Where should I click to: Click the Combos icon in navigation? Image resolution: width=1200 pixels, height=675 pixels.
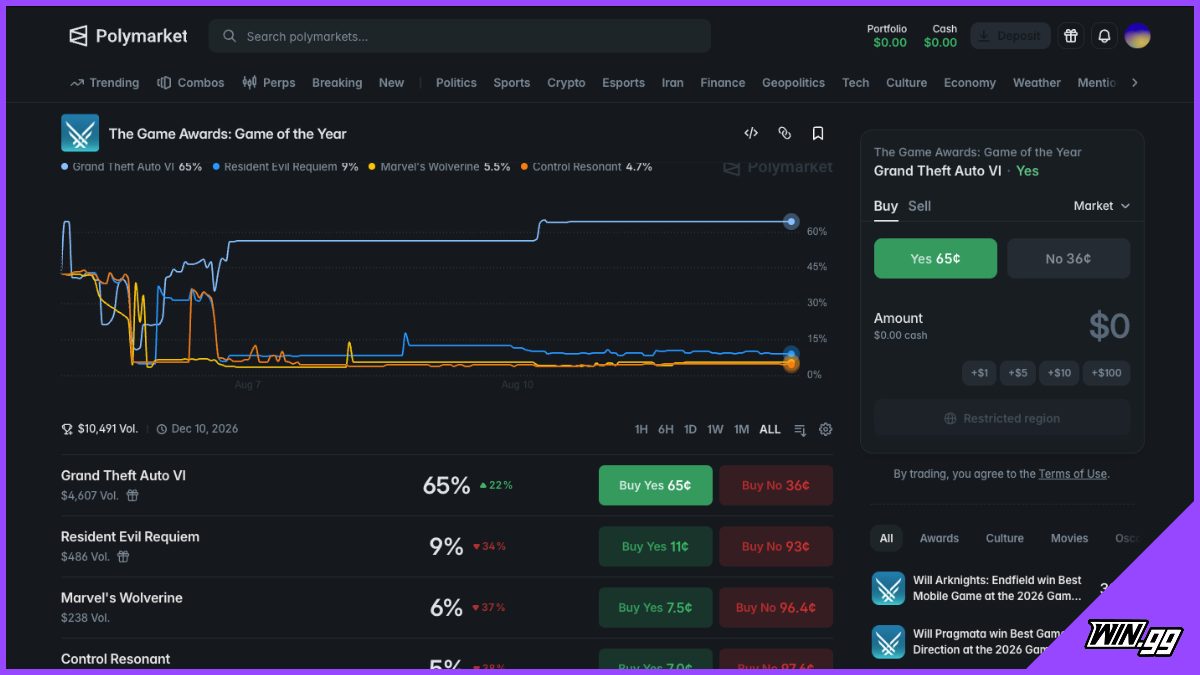pos(164,83)
